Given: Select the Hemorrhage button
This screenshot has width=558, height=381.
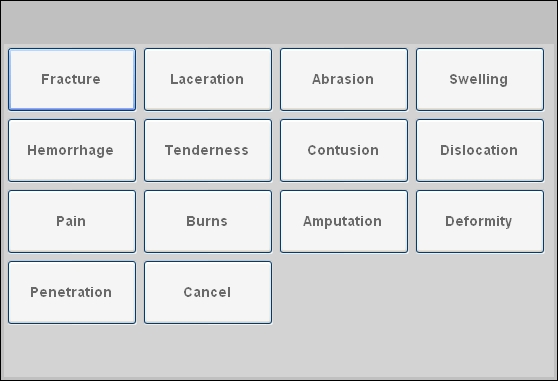Looking at the screenshot, I should [72, 150].
